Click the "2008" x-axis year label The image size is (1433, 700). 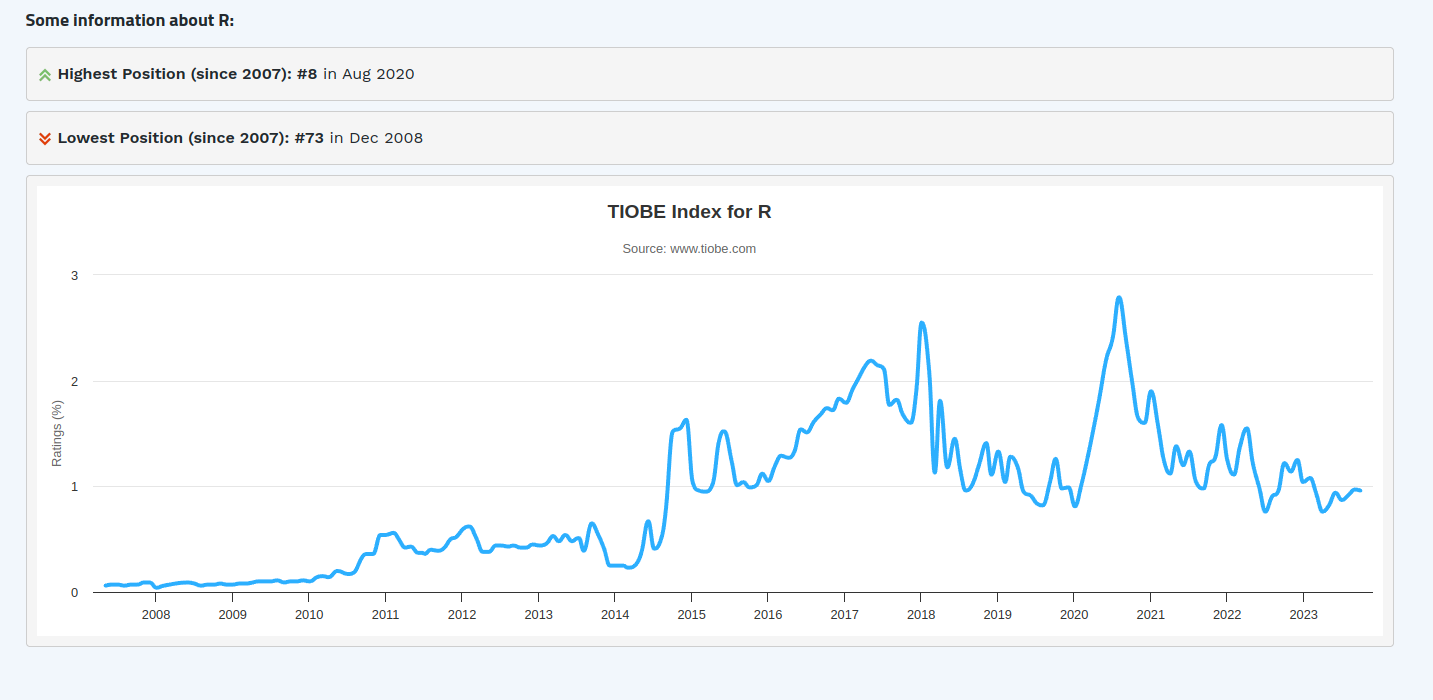pos(156,615)
